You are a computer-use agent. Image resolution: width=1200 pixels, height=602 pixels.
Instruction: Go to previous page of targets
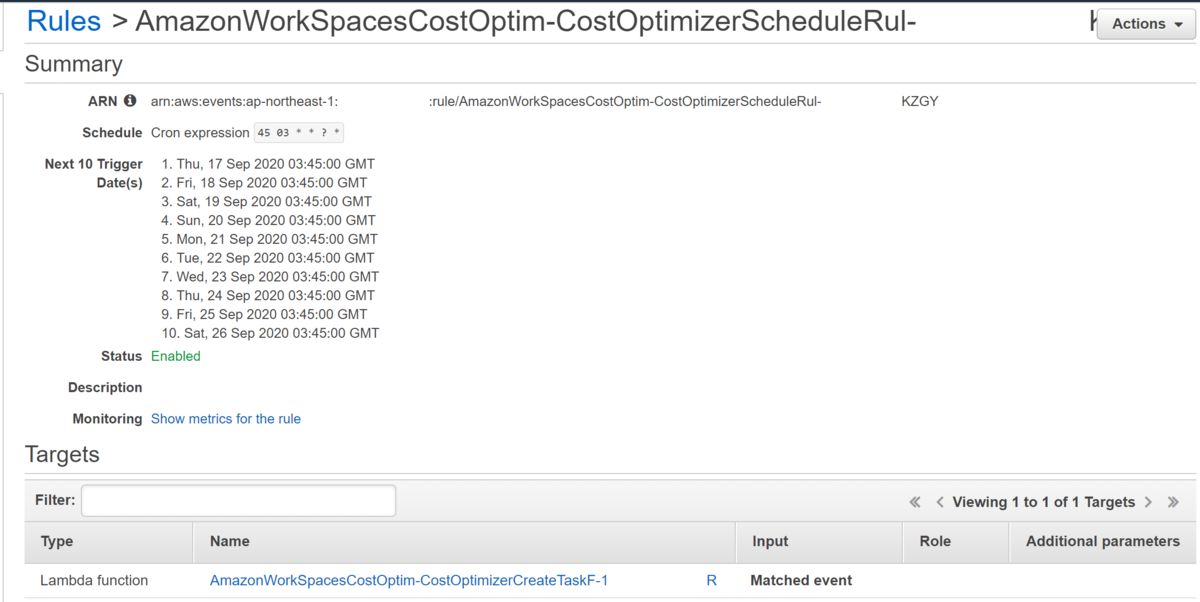coord(940,502)
